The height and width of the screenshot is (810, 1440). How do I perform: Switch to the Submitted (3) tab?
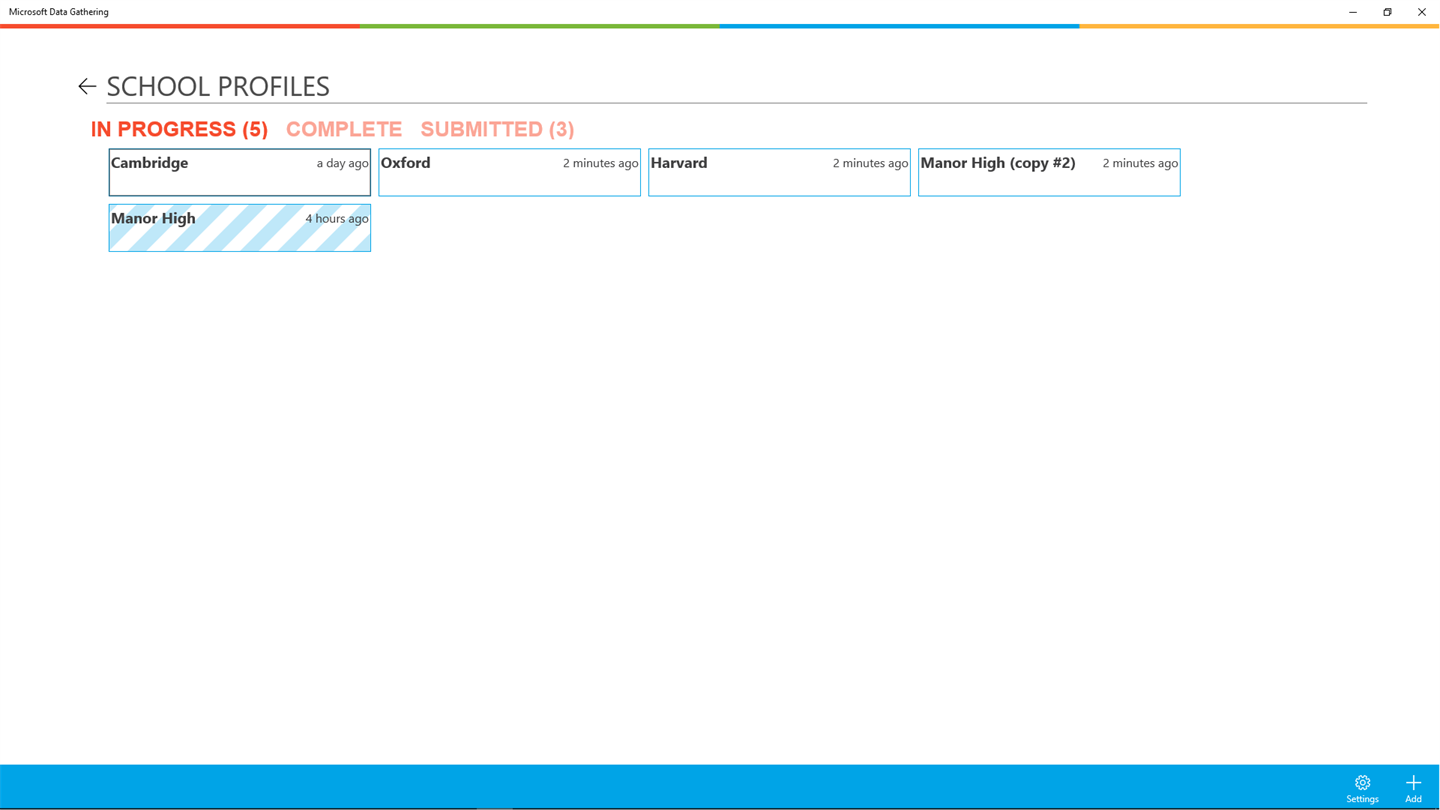coord(497,129)
